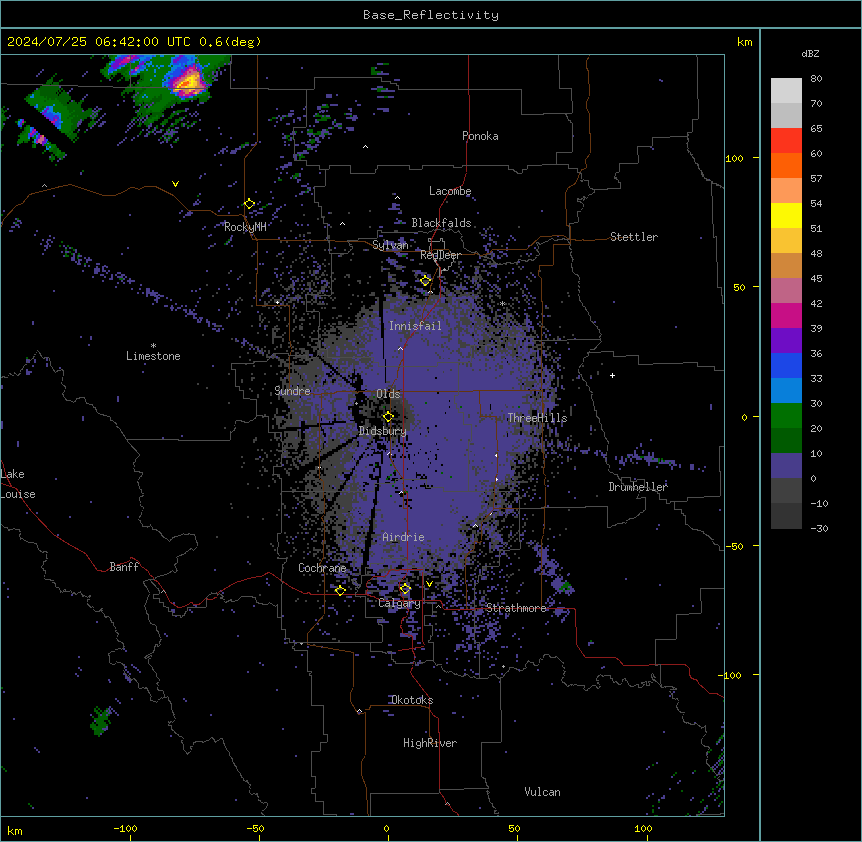This screenshot has width=862, height=842.
Task: Click the Banff label
Action: [x=124, y=567]
